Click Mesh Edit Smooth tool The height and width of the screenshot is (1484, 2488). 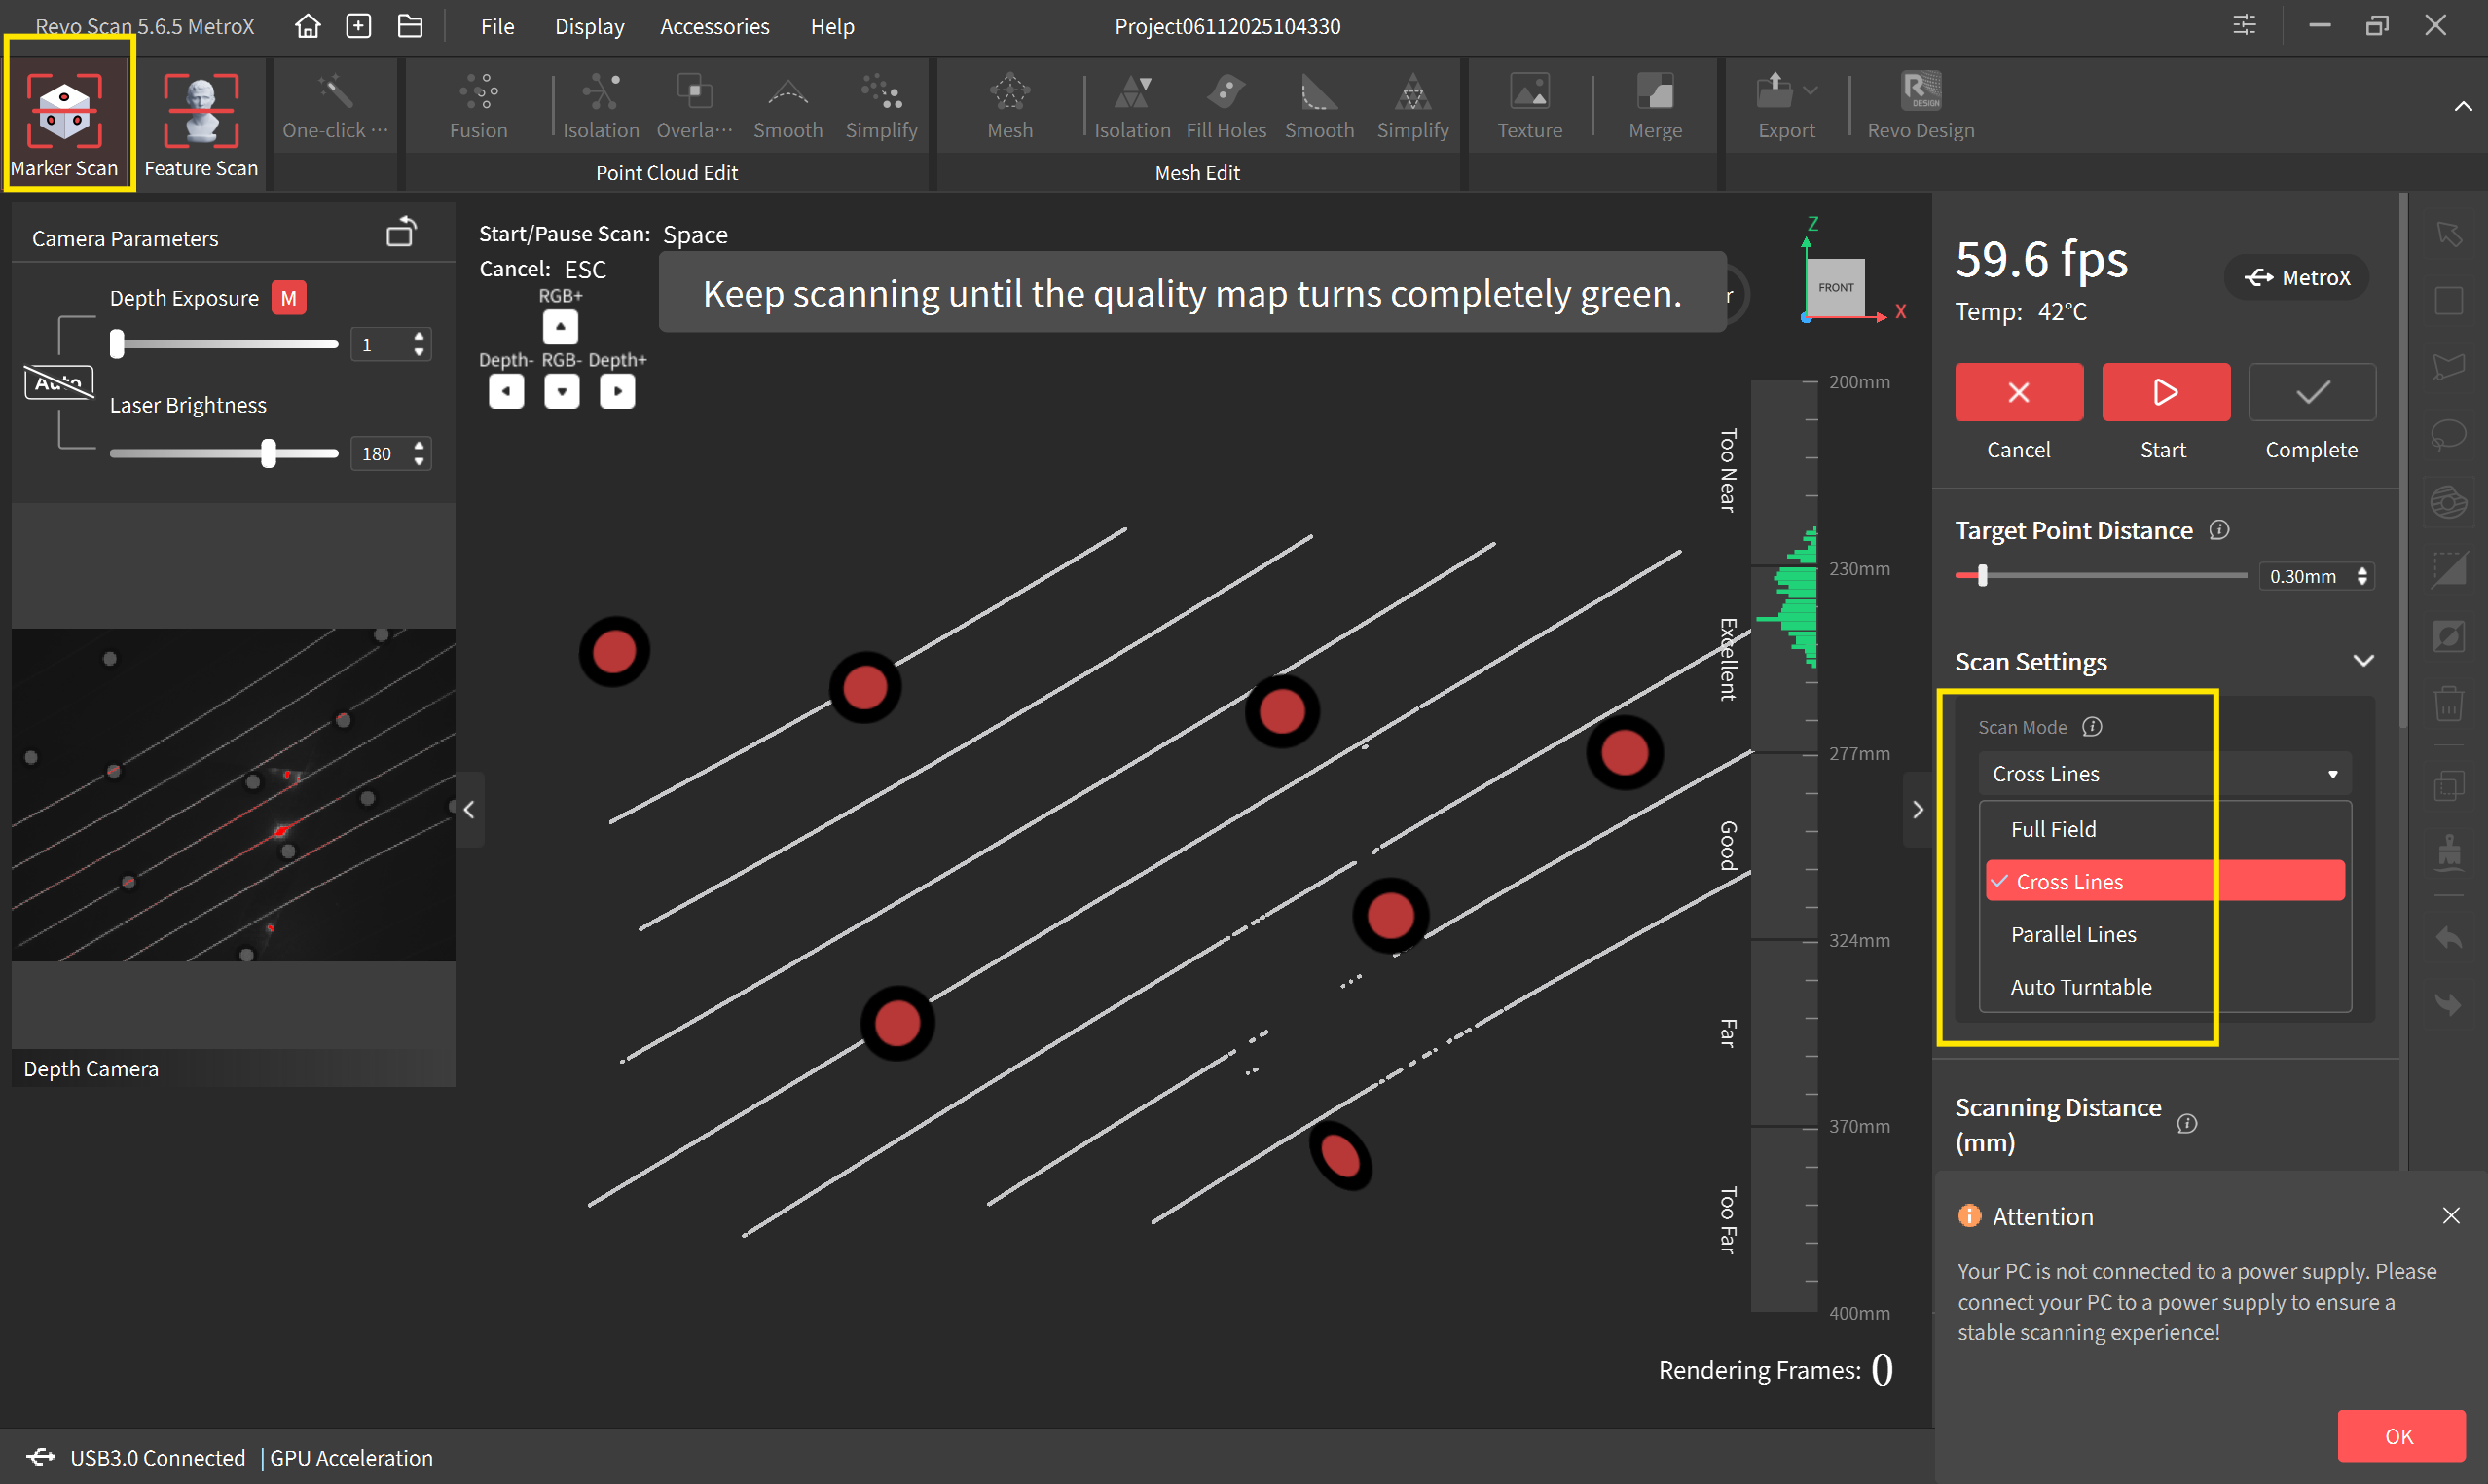click(1319, 107)
